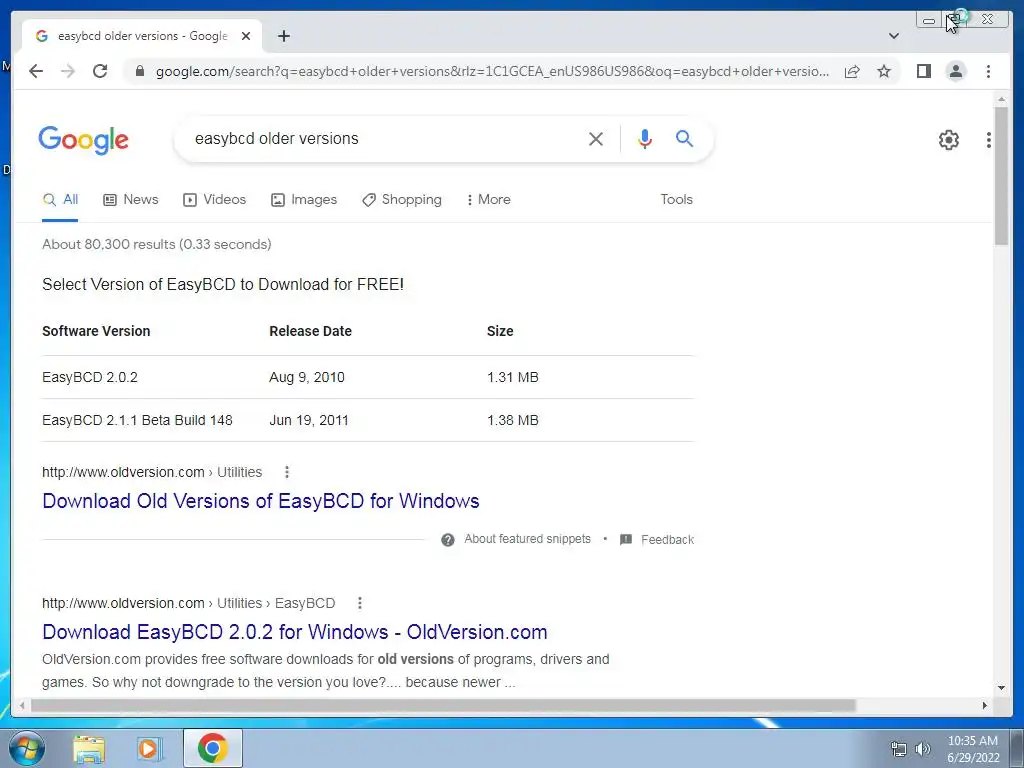Screen dimensions: 1024x768
Task: Click the Jun 19, 2011 release date
Action: 308,421
